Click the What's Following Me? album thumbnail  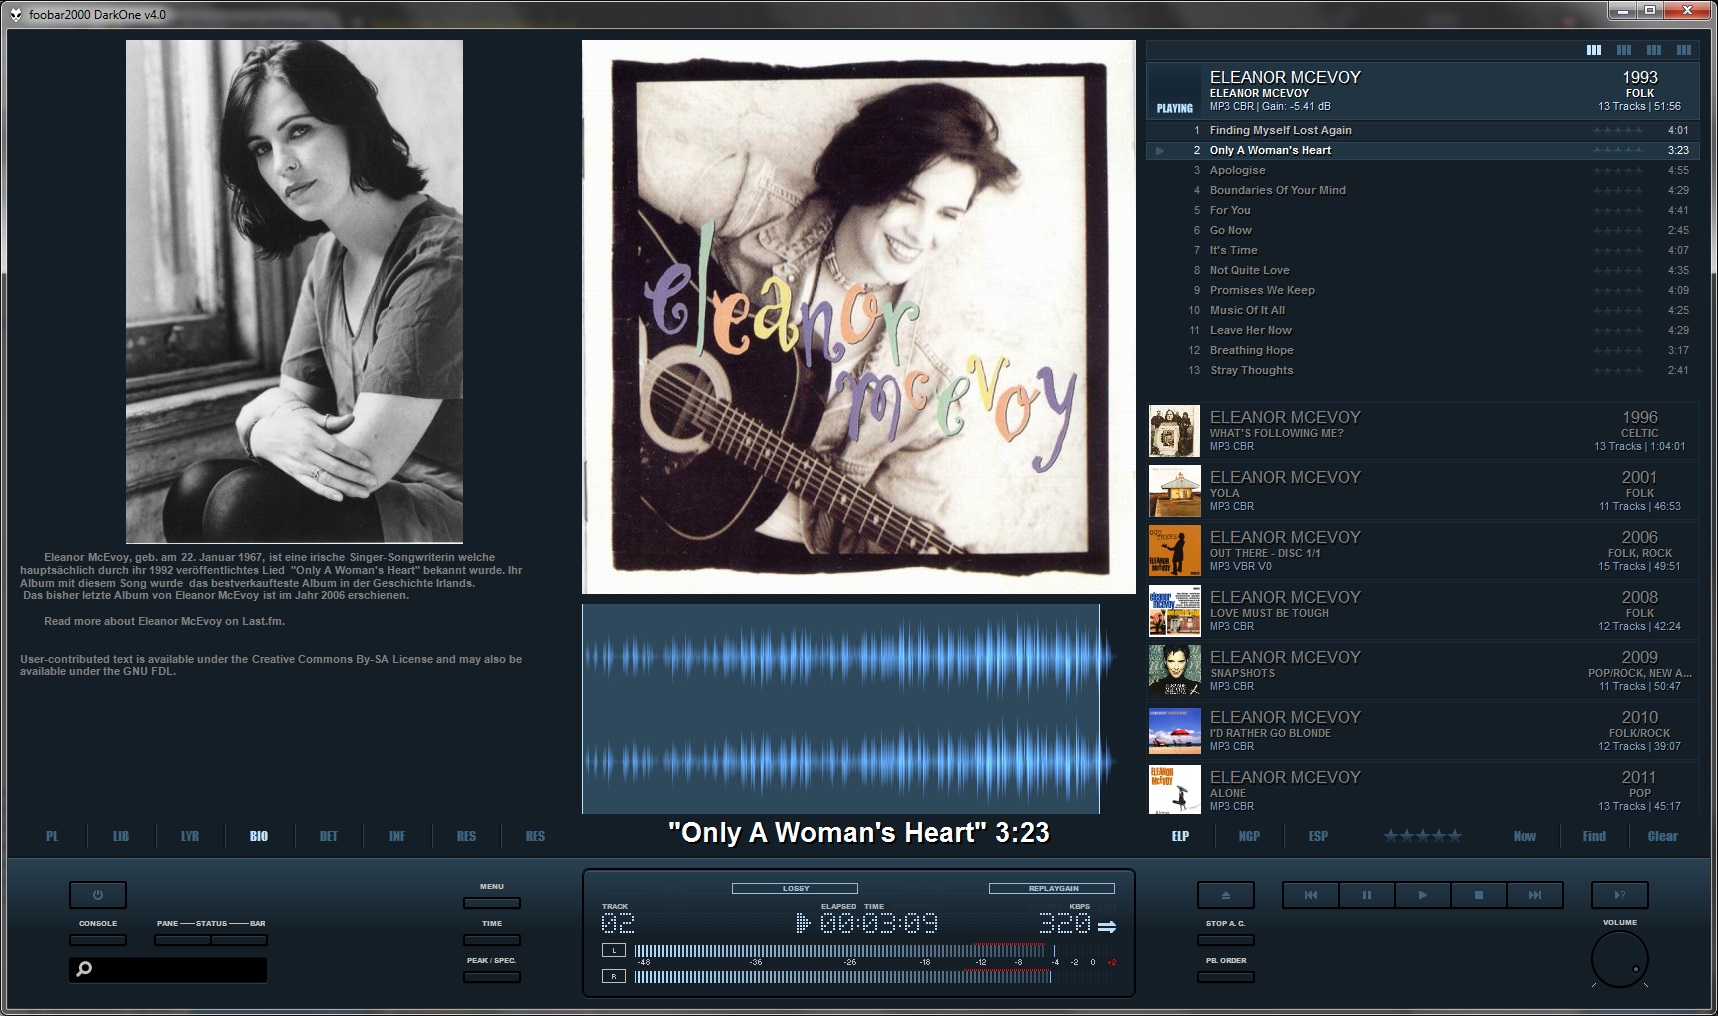tap(1174, 431)
